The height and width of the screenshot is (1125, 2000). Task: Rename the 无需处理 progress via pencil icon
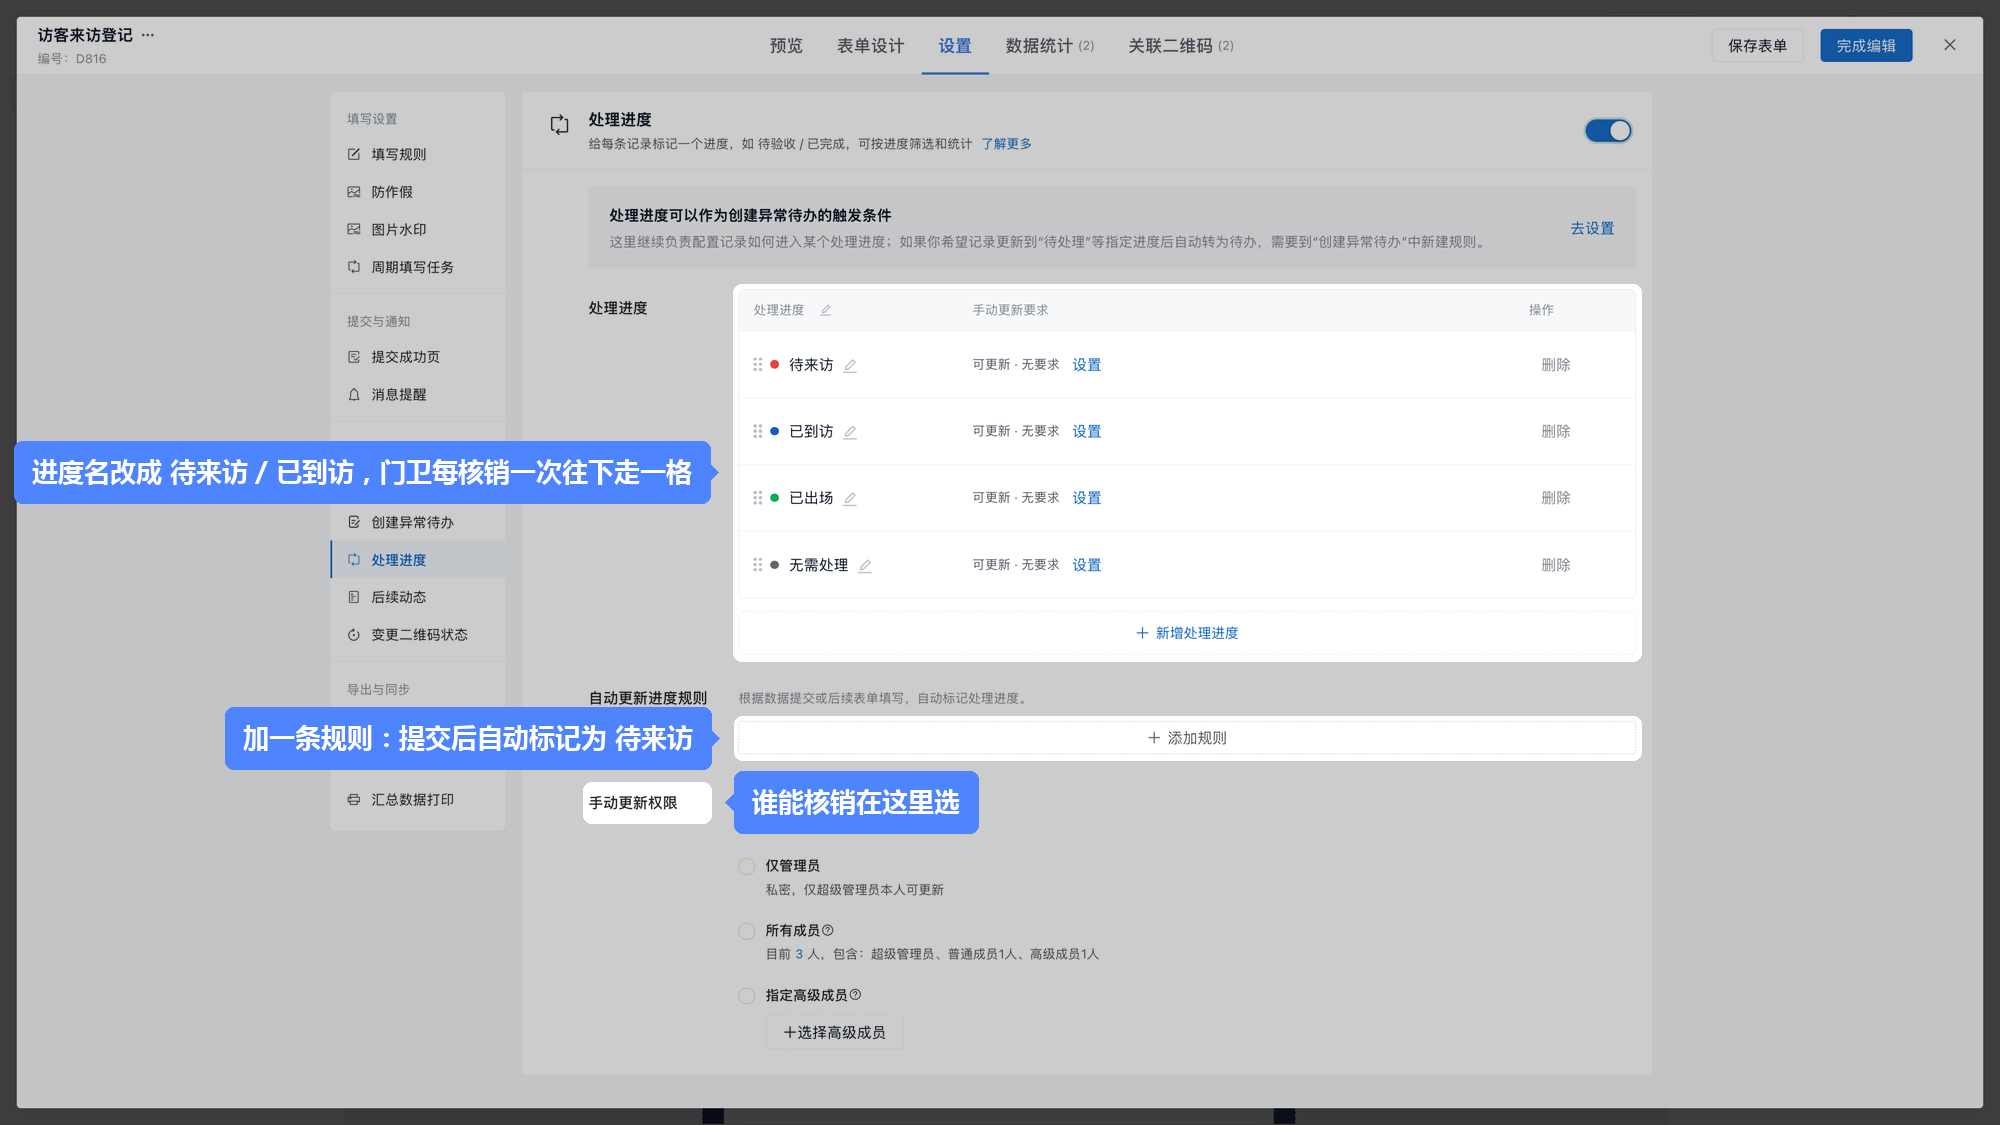click(865, 566)
